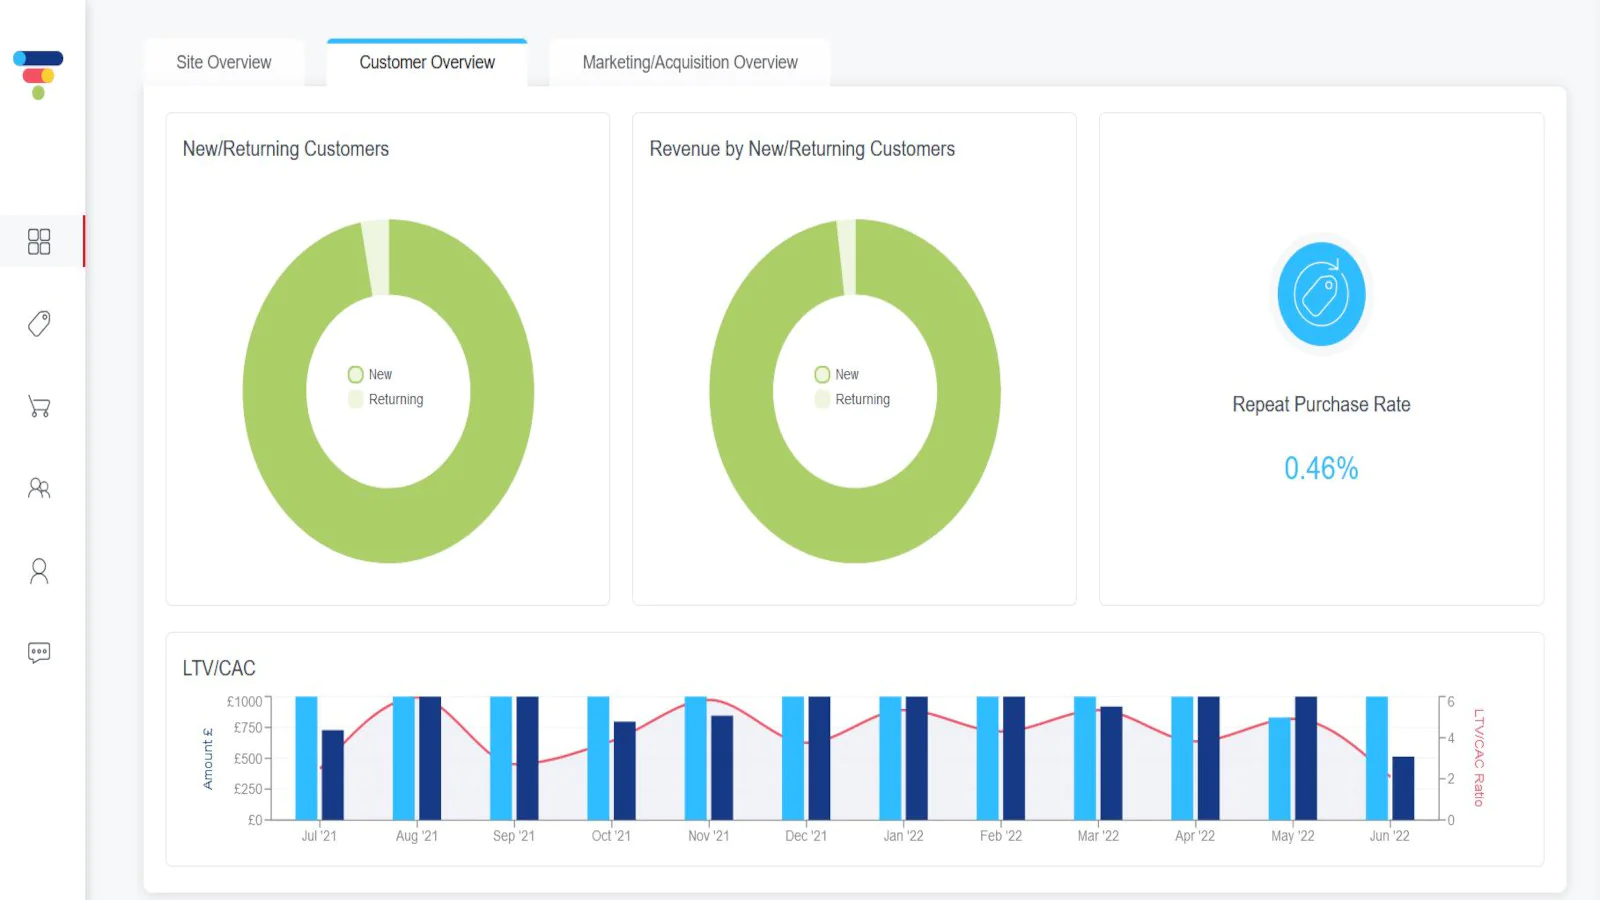Click the app logo at top left
Image resolution: width=1600 pixels, height=900 pixels.
coord(38,75)
